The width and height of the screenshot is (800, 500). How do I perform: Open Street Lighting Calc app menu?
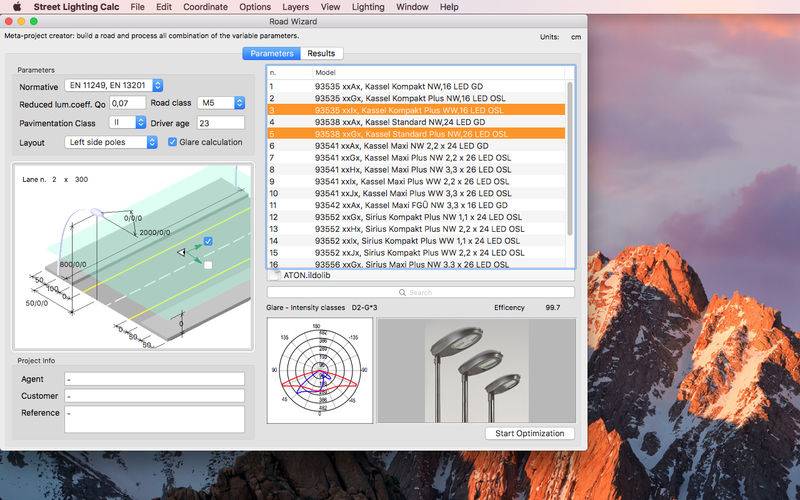[77, 7]
